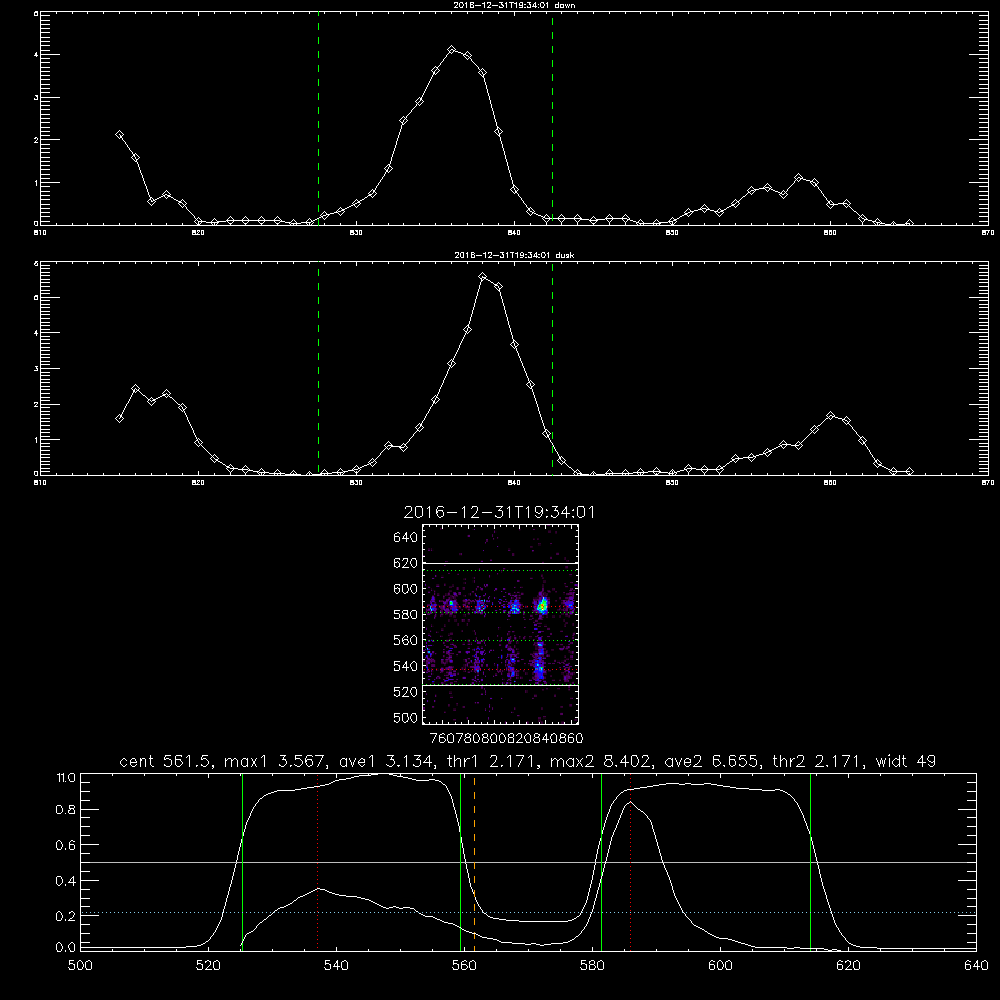Click the orange dashed center line in bottom plot
1000x1000 pixels.
474,862
